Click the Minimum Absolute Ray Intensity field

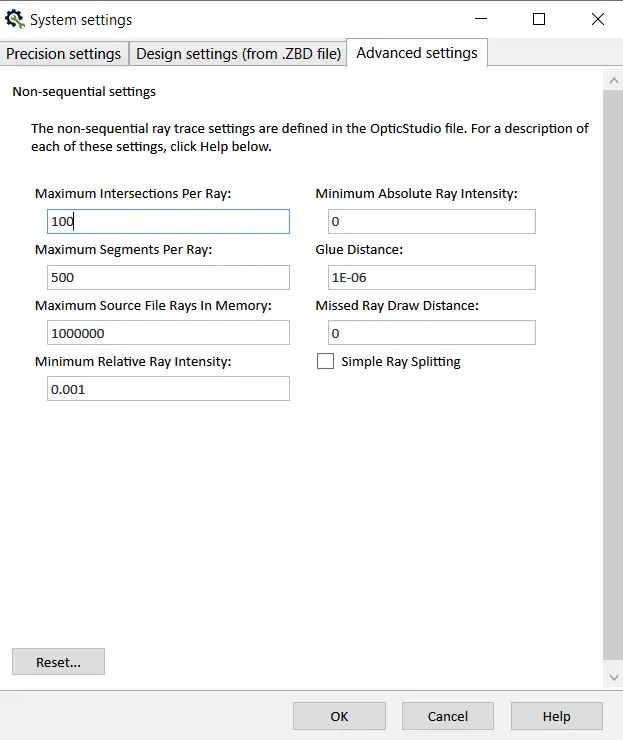point(432,221)
